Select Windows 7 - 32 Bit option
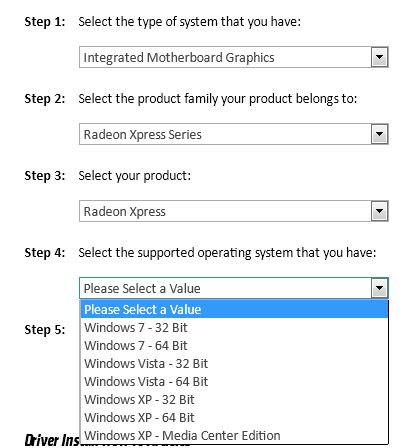Screen dimensions: 414x448 (234, 328)
